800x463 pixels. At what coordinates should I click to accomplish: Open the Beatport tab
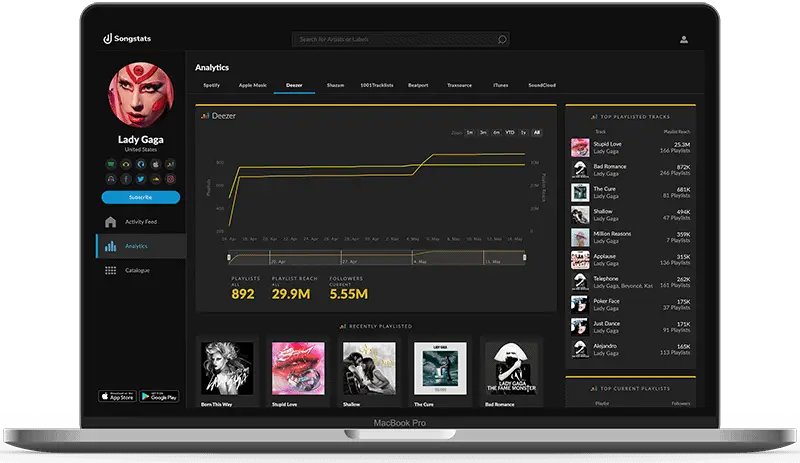point(418,85)
